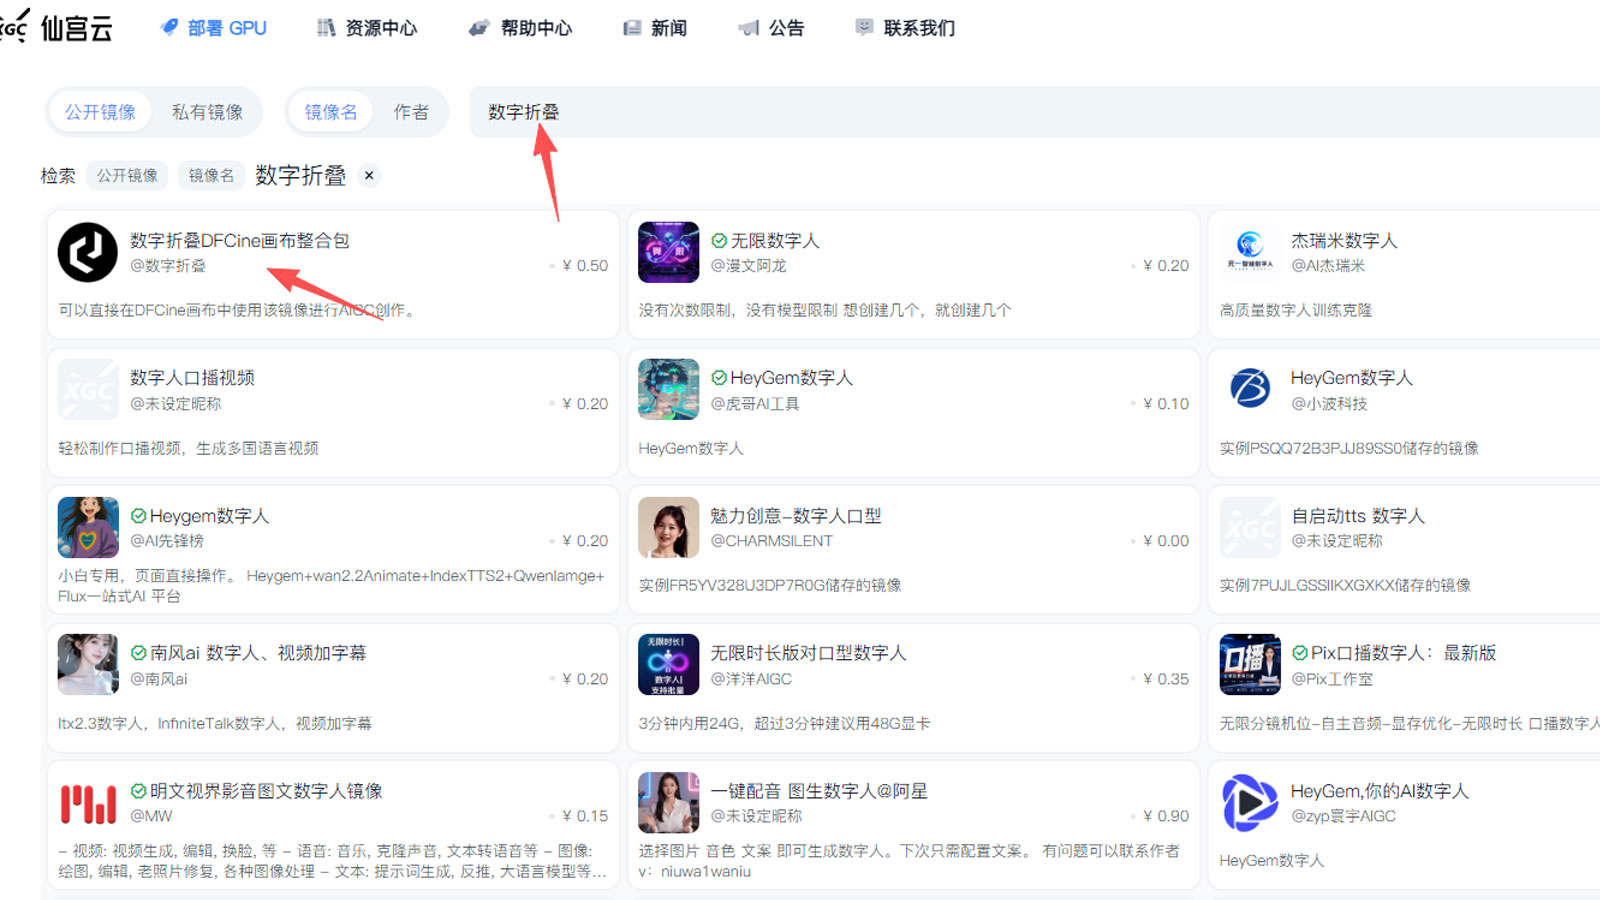The image size is (1600, 900).
Task: Open 魅力创意-数字人口型 title
Action: [796, 516]
